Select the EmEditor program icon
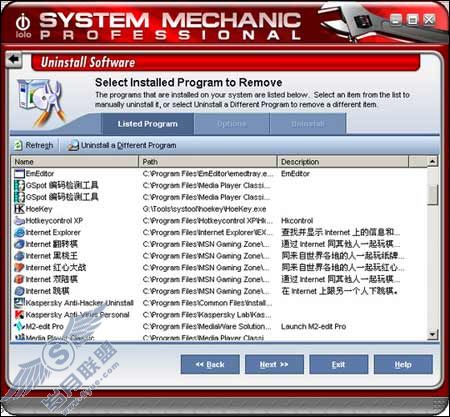Screen dimensions: 450x417 [19, 174]
